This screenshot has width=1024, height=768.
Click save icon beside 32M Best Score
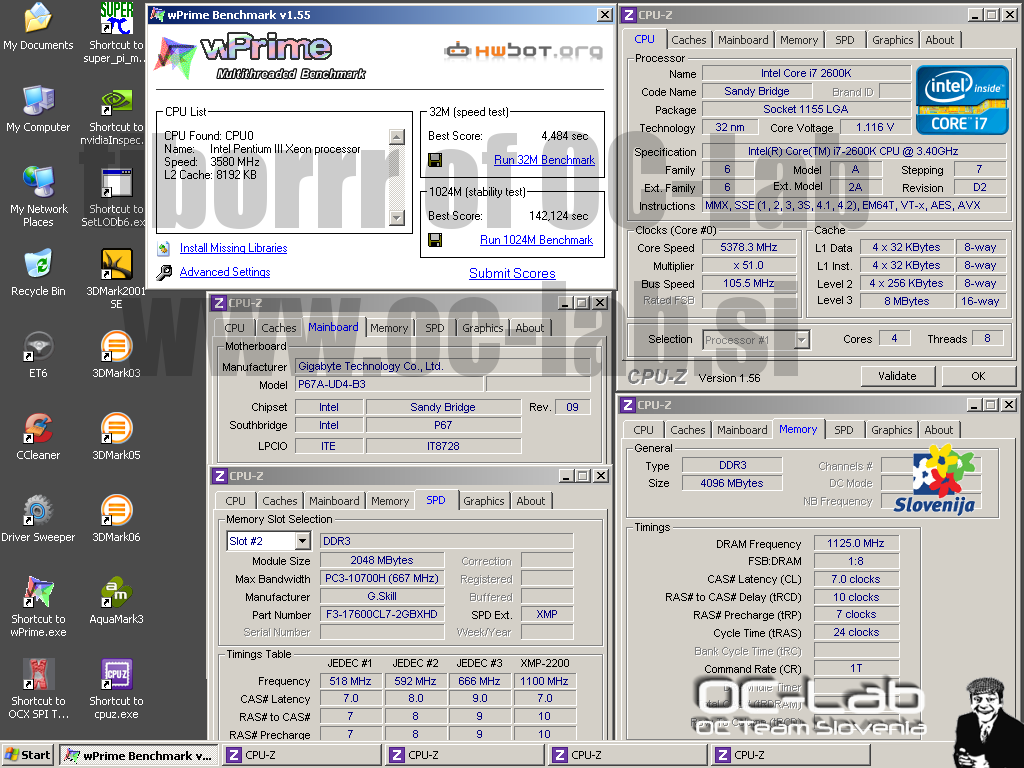[x=435, y=160]
